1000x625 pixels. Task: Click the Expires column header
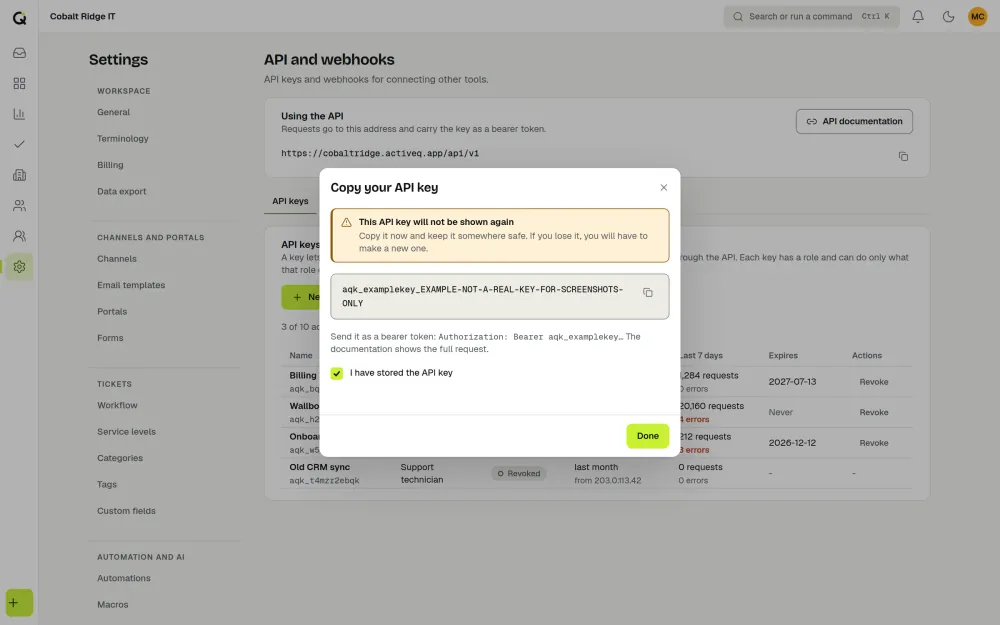click(x=783, y=356)
